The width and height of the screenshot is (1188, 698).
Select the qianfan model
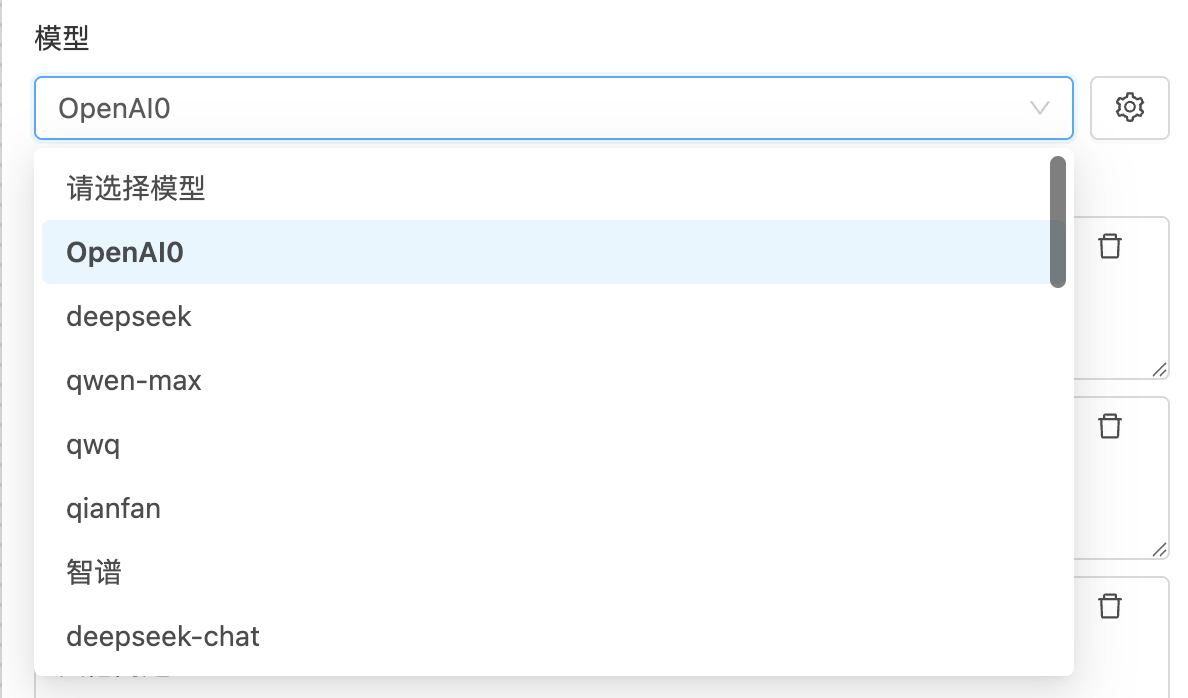point(113,508)
